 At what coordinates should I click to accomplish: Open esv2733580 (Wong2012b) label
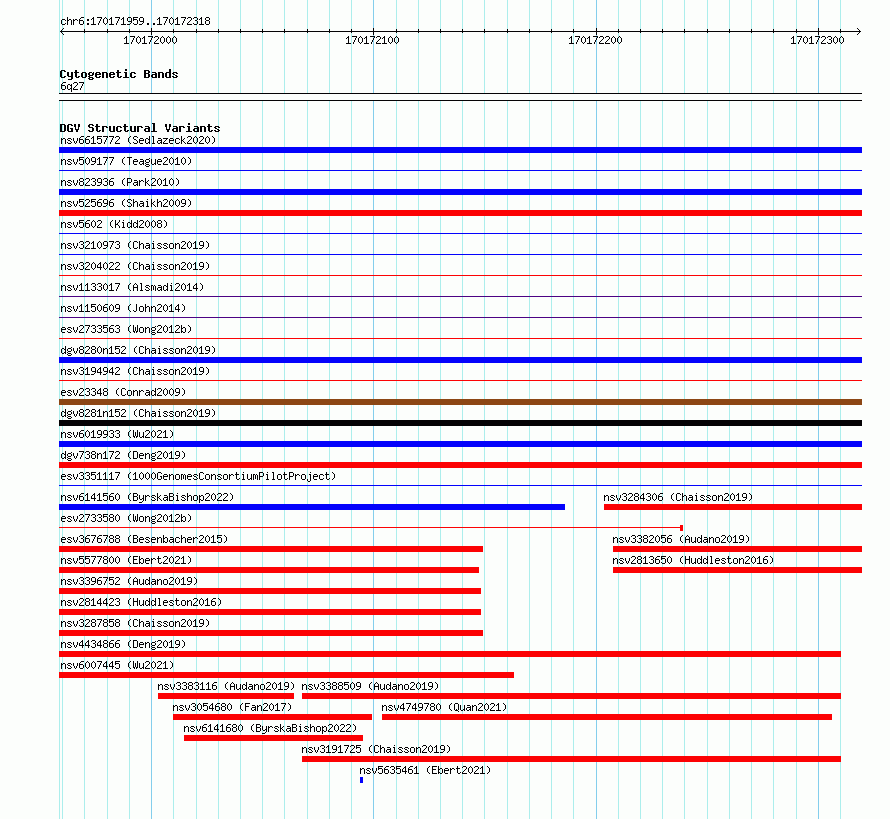tap(126, 518)
